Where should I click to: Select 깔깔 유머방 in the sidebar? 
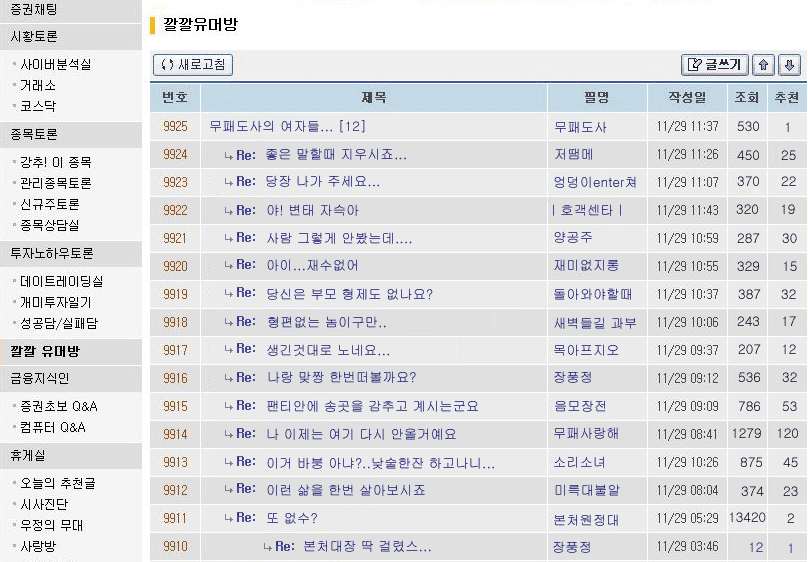[x=45, y=352]
